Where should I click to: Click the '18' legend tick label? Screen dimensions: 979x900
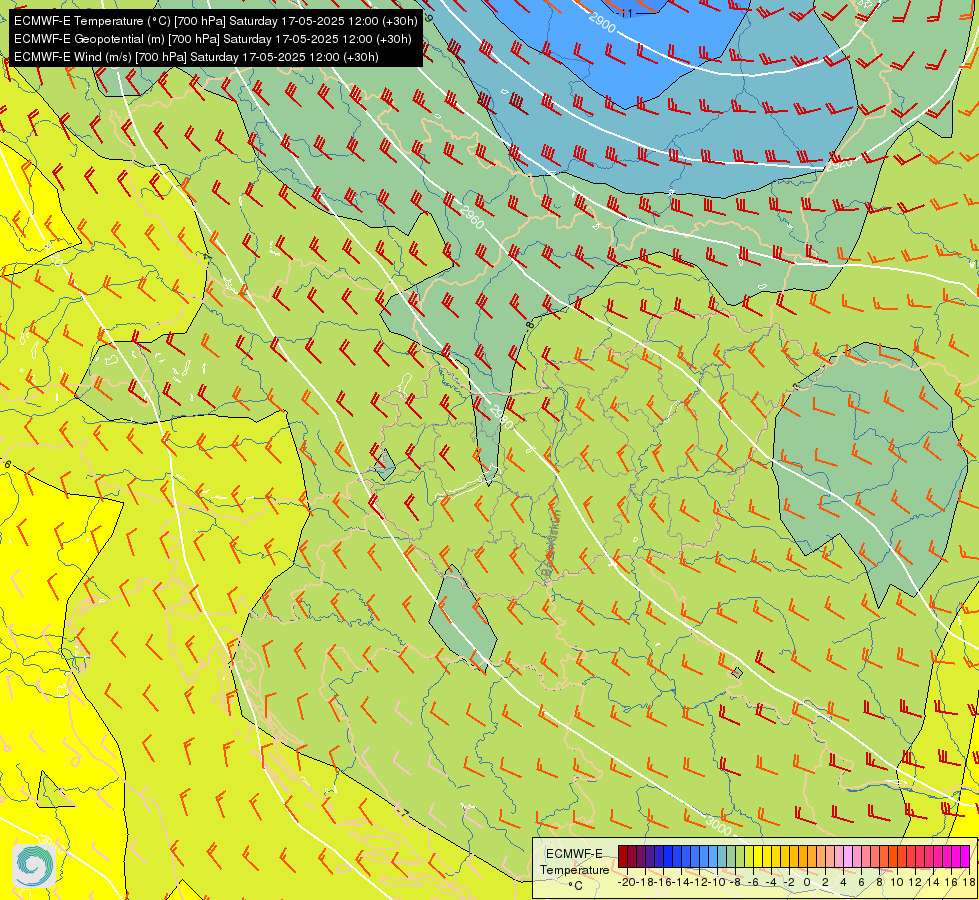[x=968, y=882]
